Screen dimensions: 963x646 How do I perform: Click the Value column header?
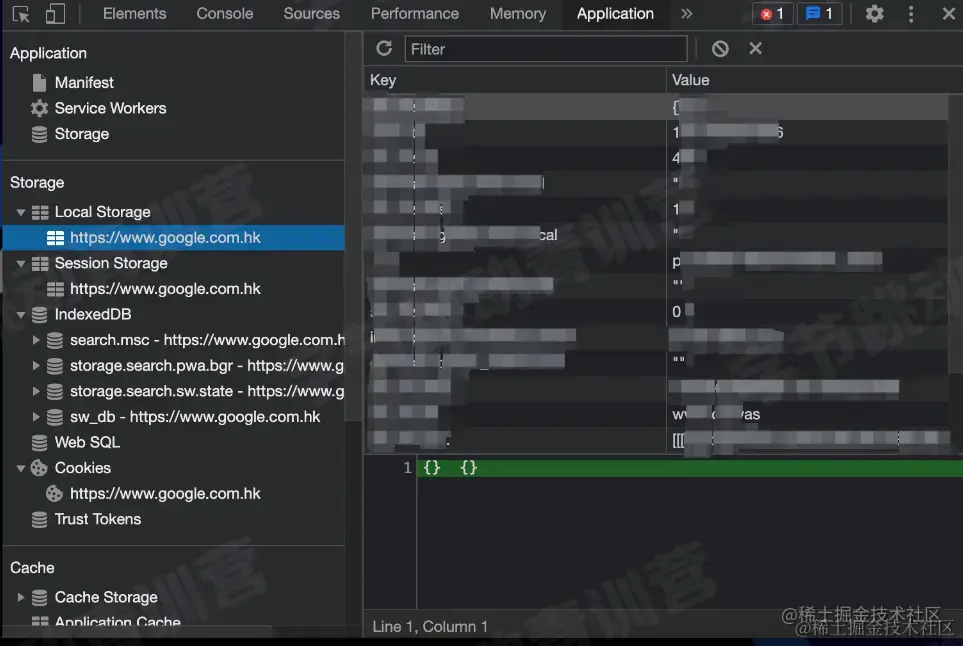pyautogui.click(x=814, y=80)
